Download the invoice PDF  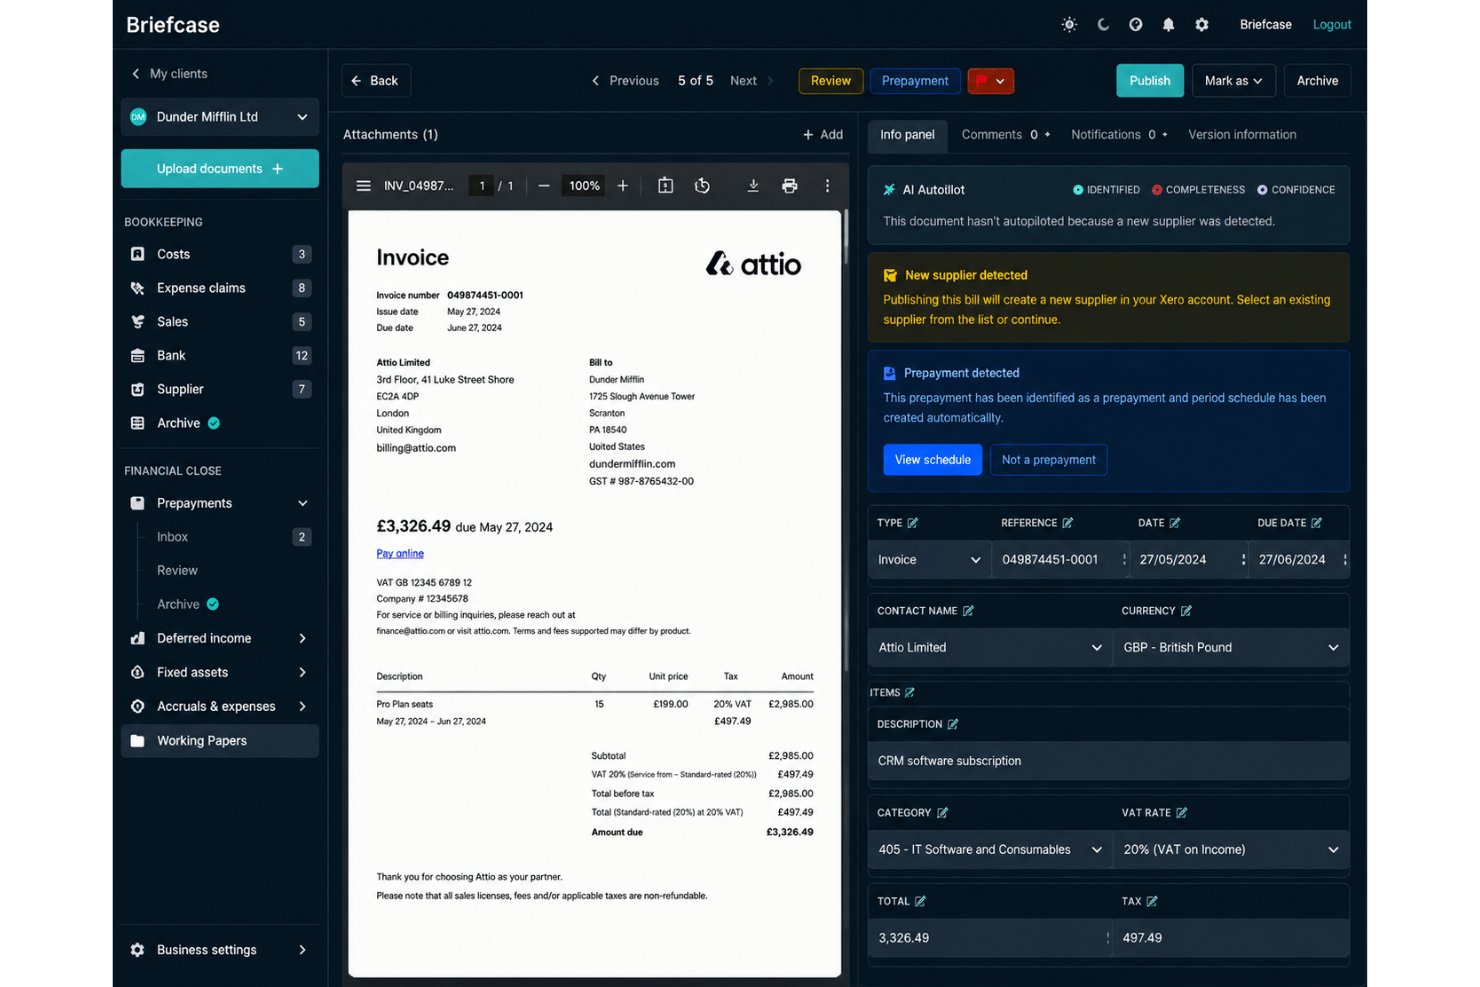[753, 186]
